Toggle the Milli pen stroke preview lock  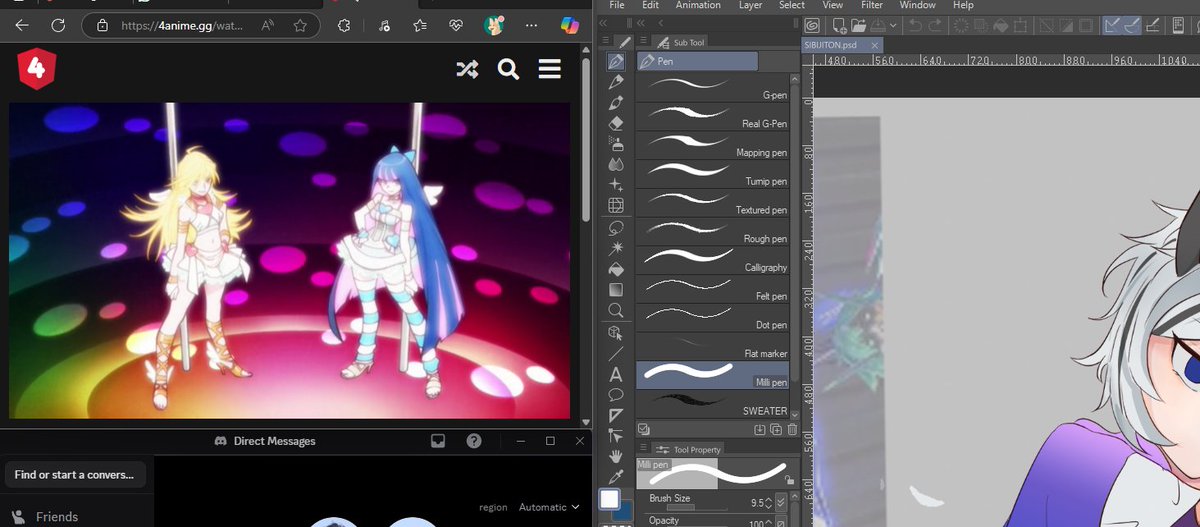point(791,480)
